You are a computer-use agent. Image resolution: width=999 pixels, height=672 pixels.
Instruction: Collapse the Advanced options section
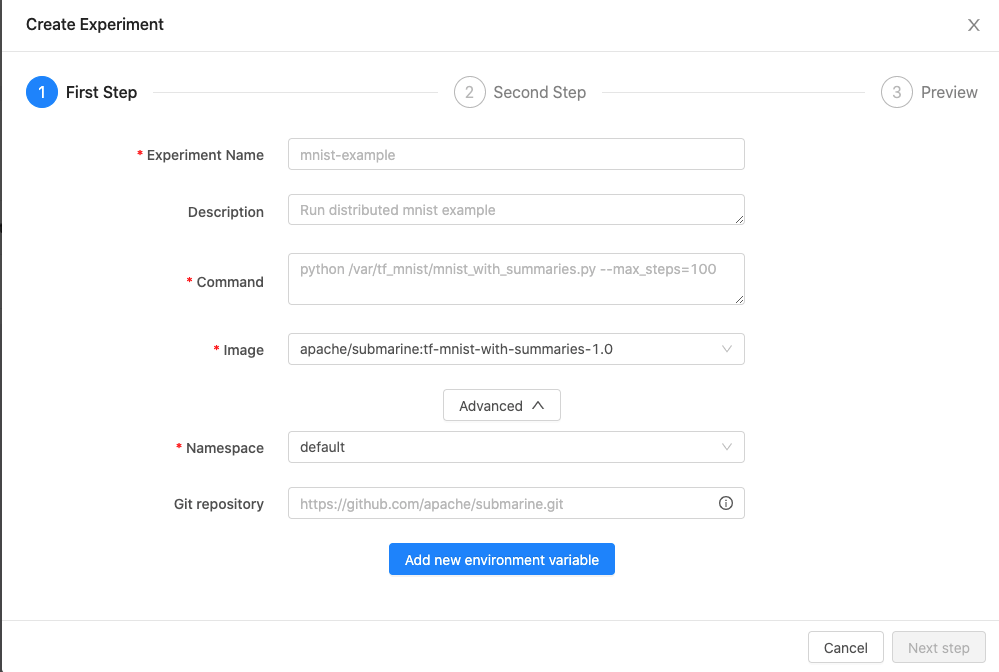point(502,405)
